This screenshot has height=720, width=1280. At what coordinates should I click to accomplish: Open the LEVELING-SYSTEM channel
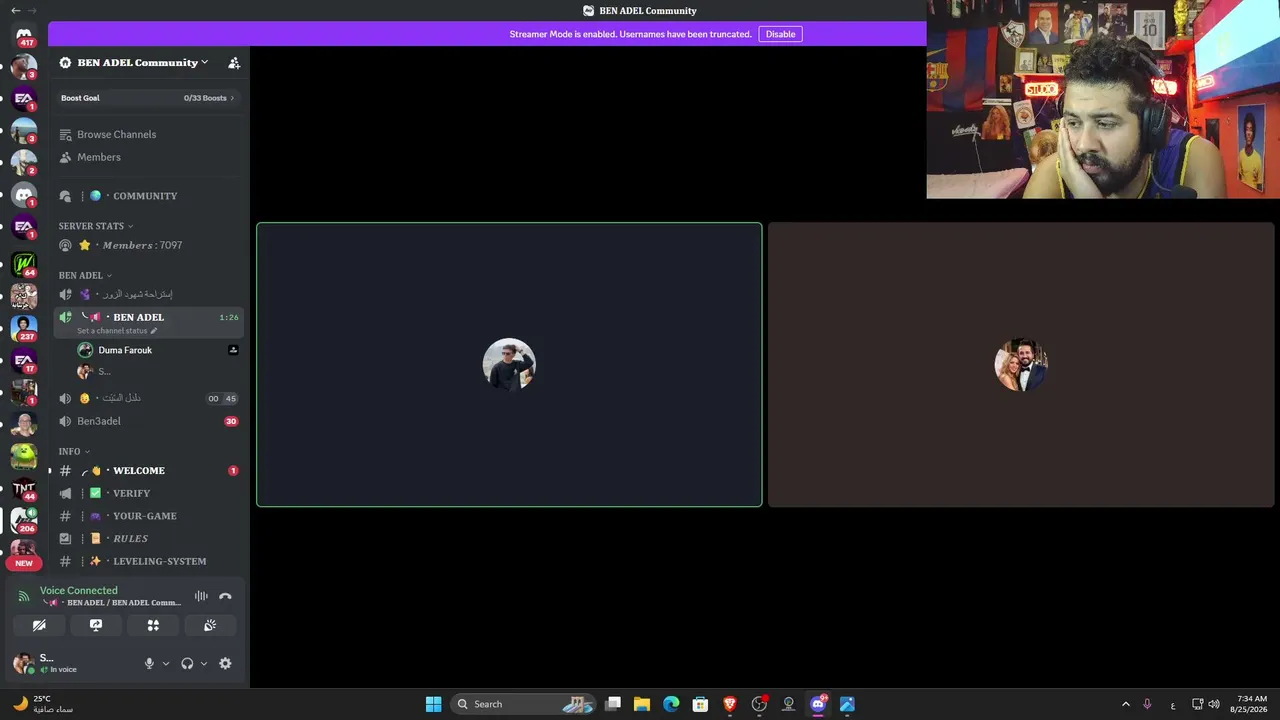148,561
